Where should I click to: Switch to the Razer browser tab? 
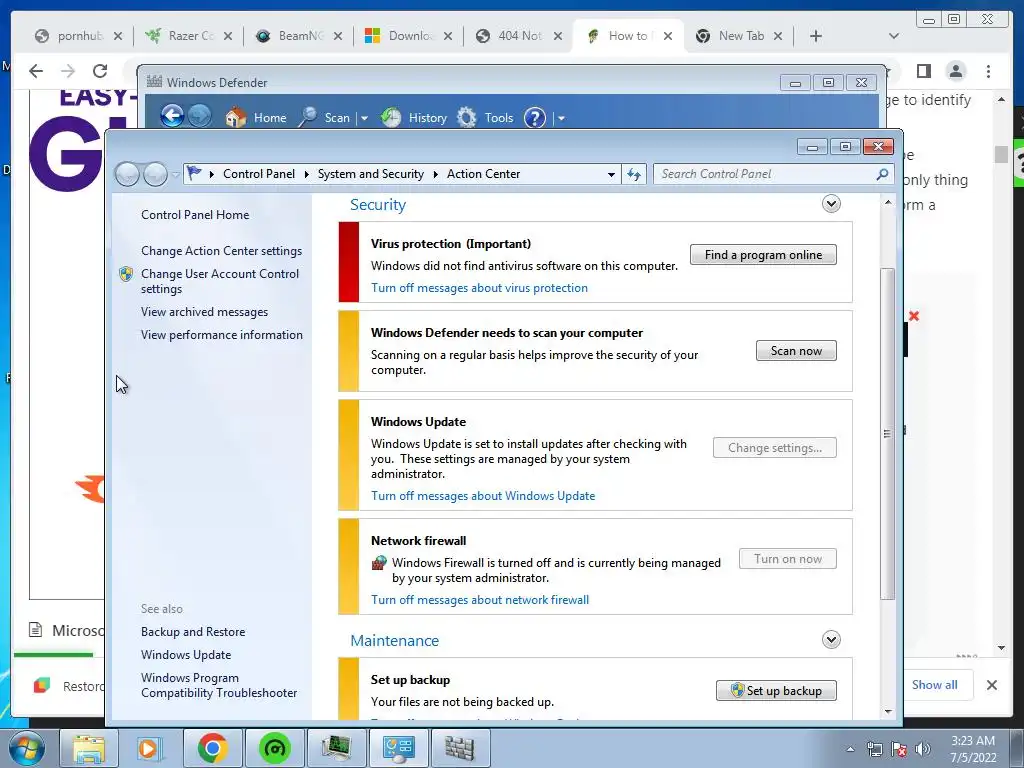click(x=189, y=36)
